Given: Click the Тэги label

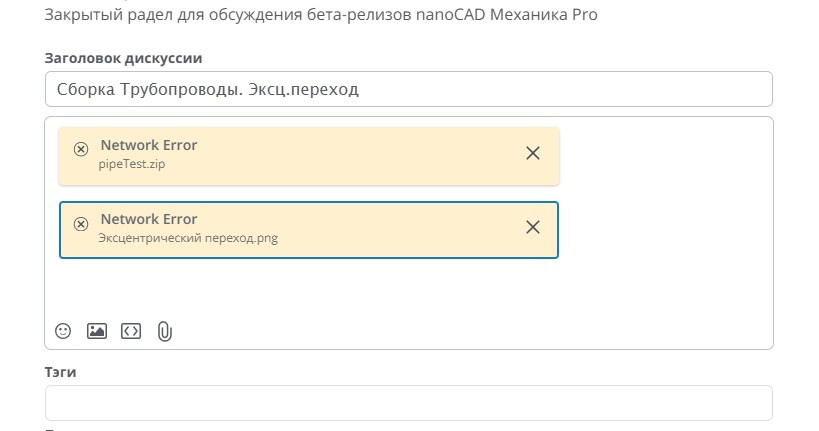Looking at the screenshot, I should click(x=61, y=372).
